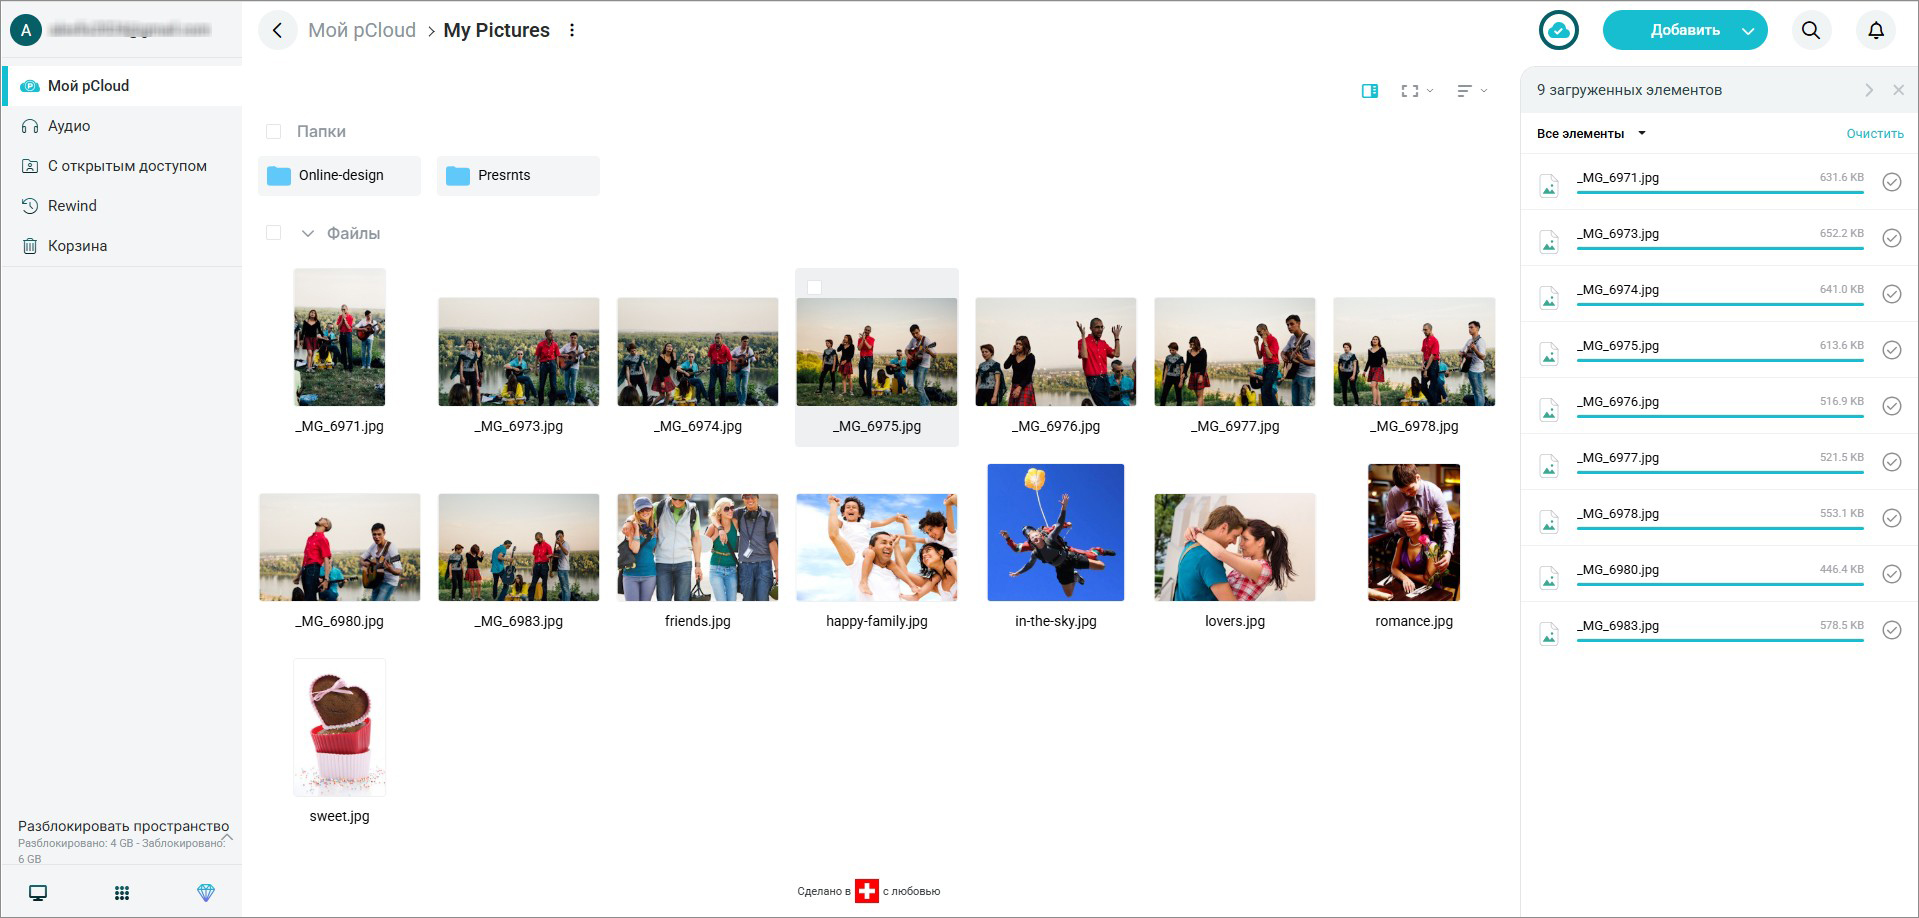This screenshot has height=918, width=1919.
Task: Expand the Добавить dropdown arrow
Action: [x=1748, y=31]
